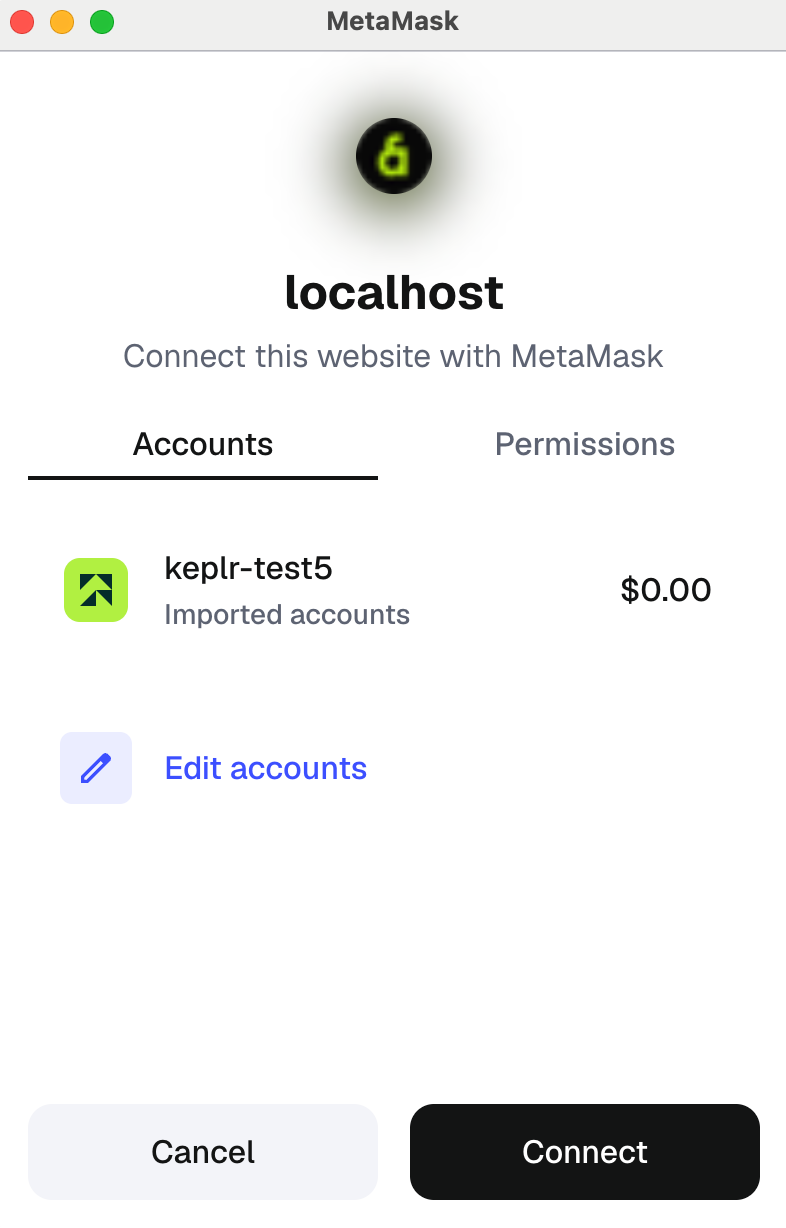
Task: Click the Imported accounts label
Action: click(x=287, y=614)
